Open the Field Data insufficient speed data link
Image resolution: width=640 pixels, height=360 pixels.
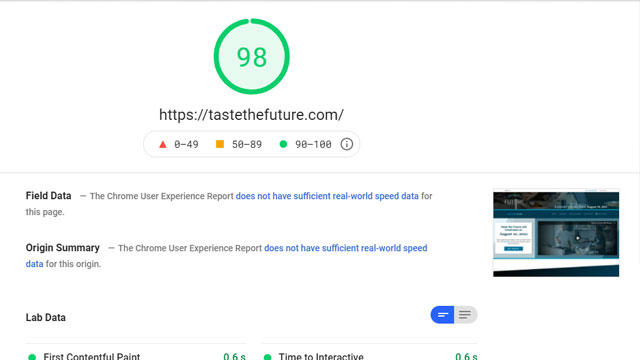[327, 196]
